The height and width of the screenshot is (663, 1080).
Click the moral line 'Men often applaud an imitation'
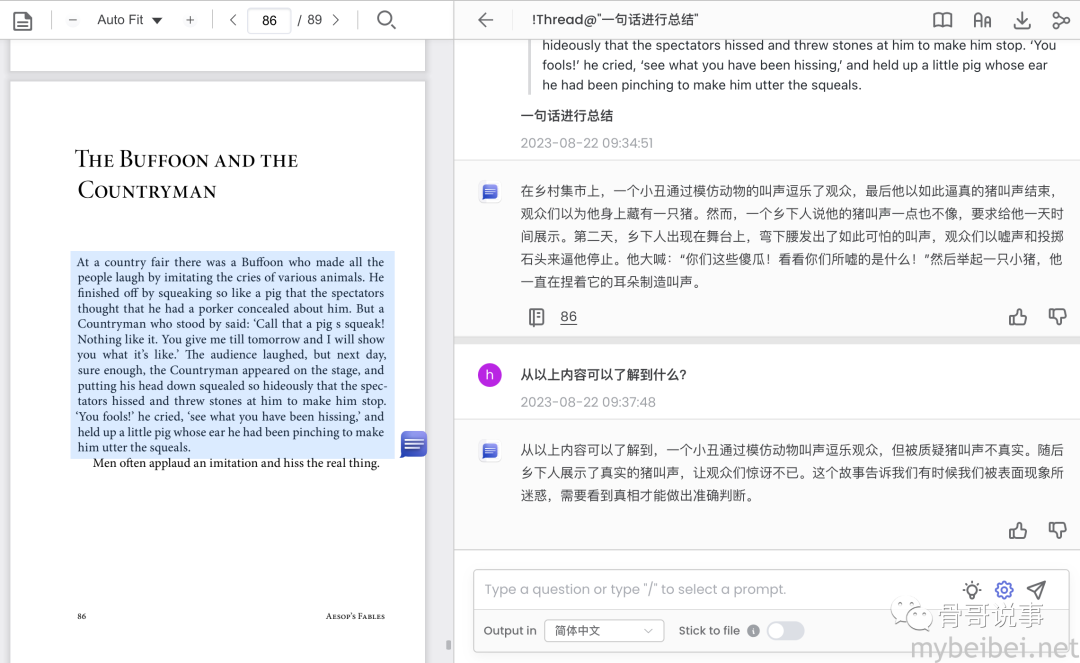pos(236,463)
